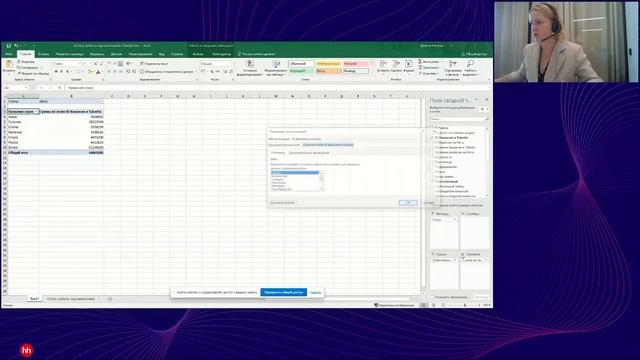Image resolution: width=640 pixels, height=360 pixels.
Task: Open the row labels filter dropdown
Action: coord(36,111)
